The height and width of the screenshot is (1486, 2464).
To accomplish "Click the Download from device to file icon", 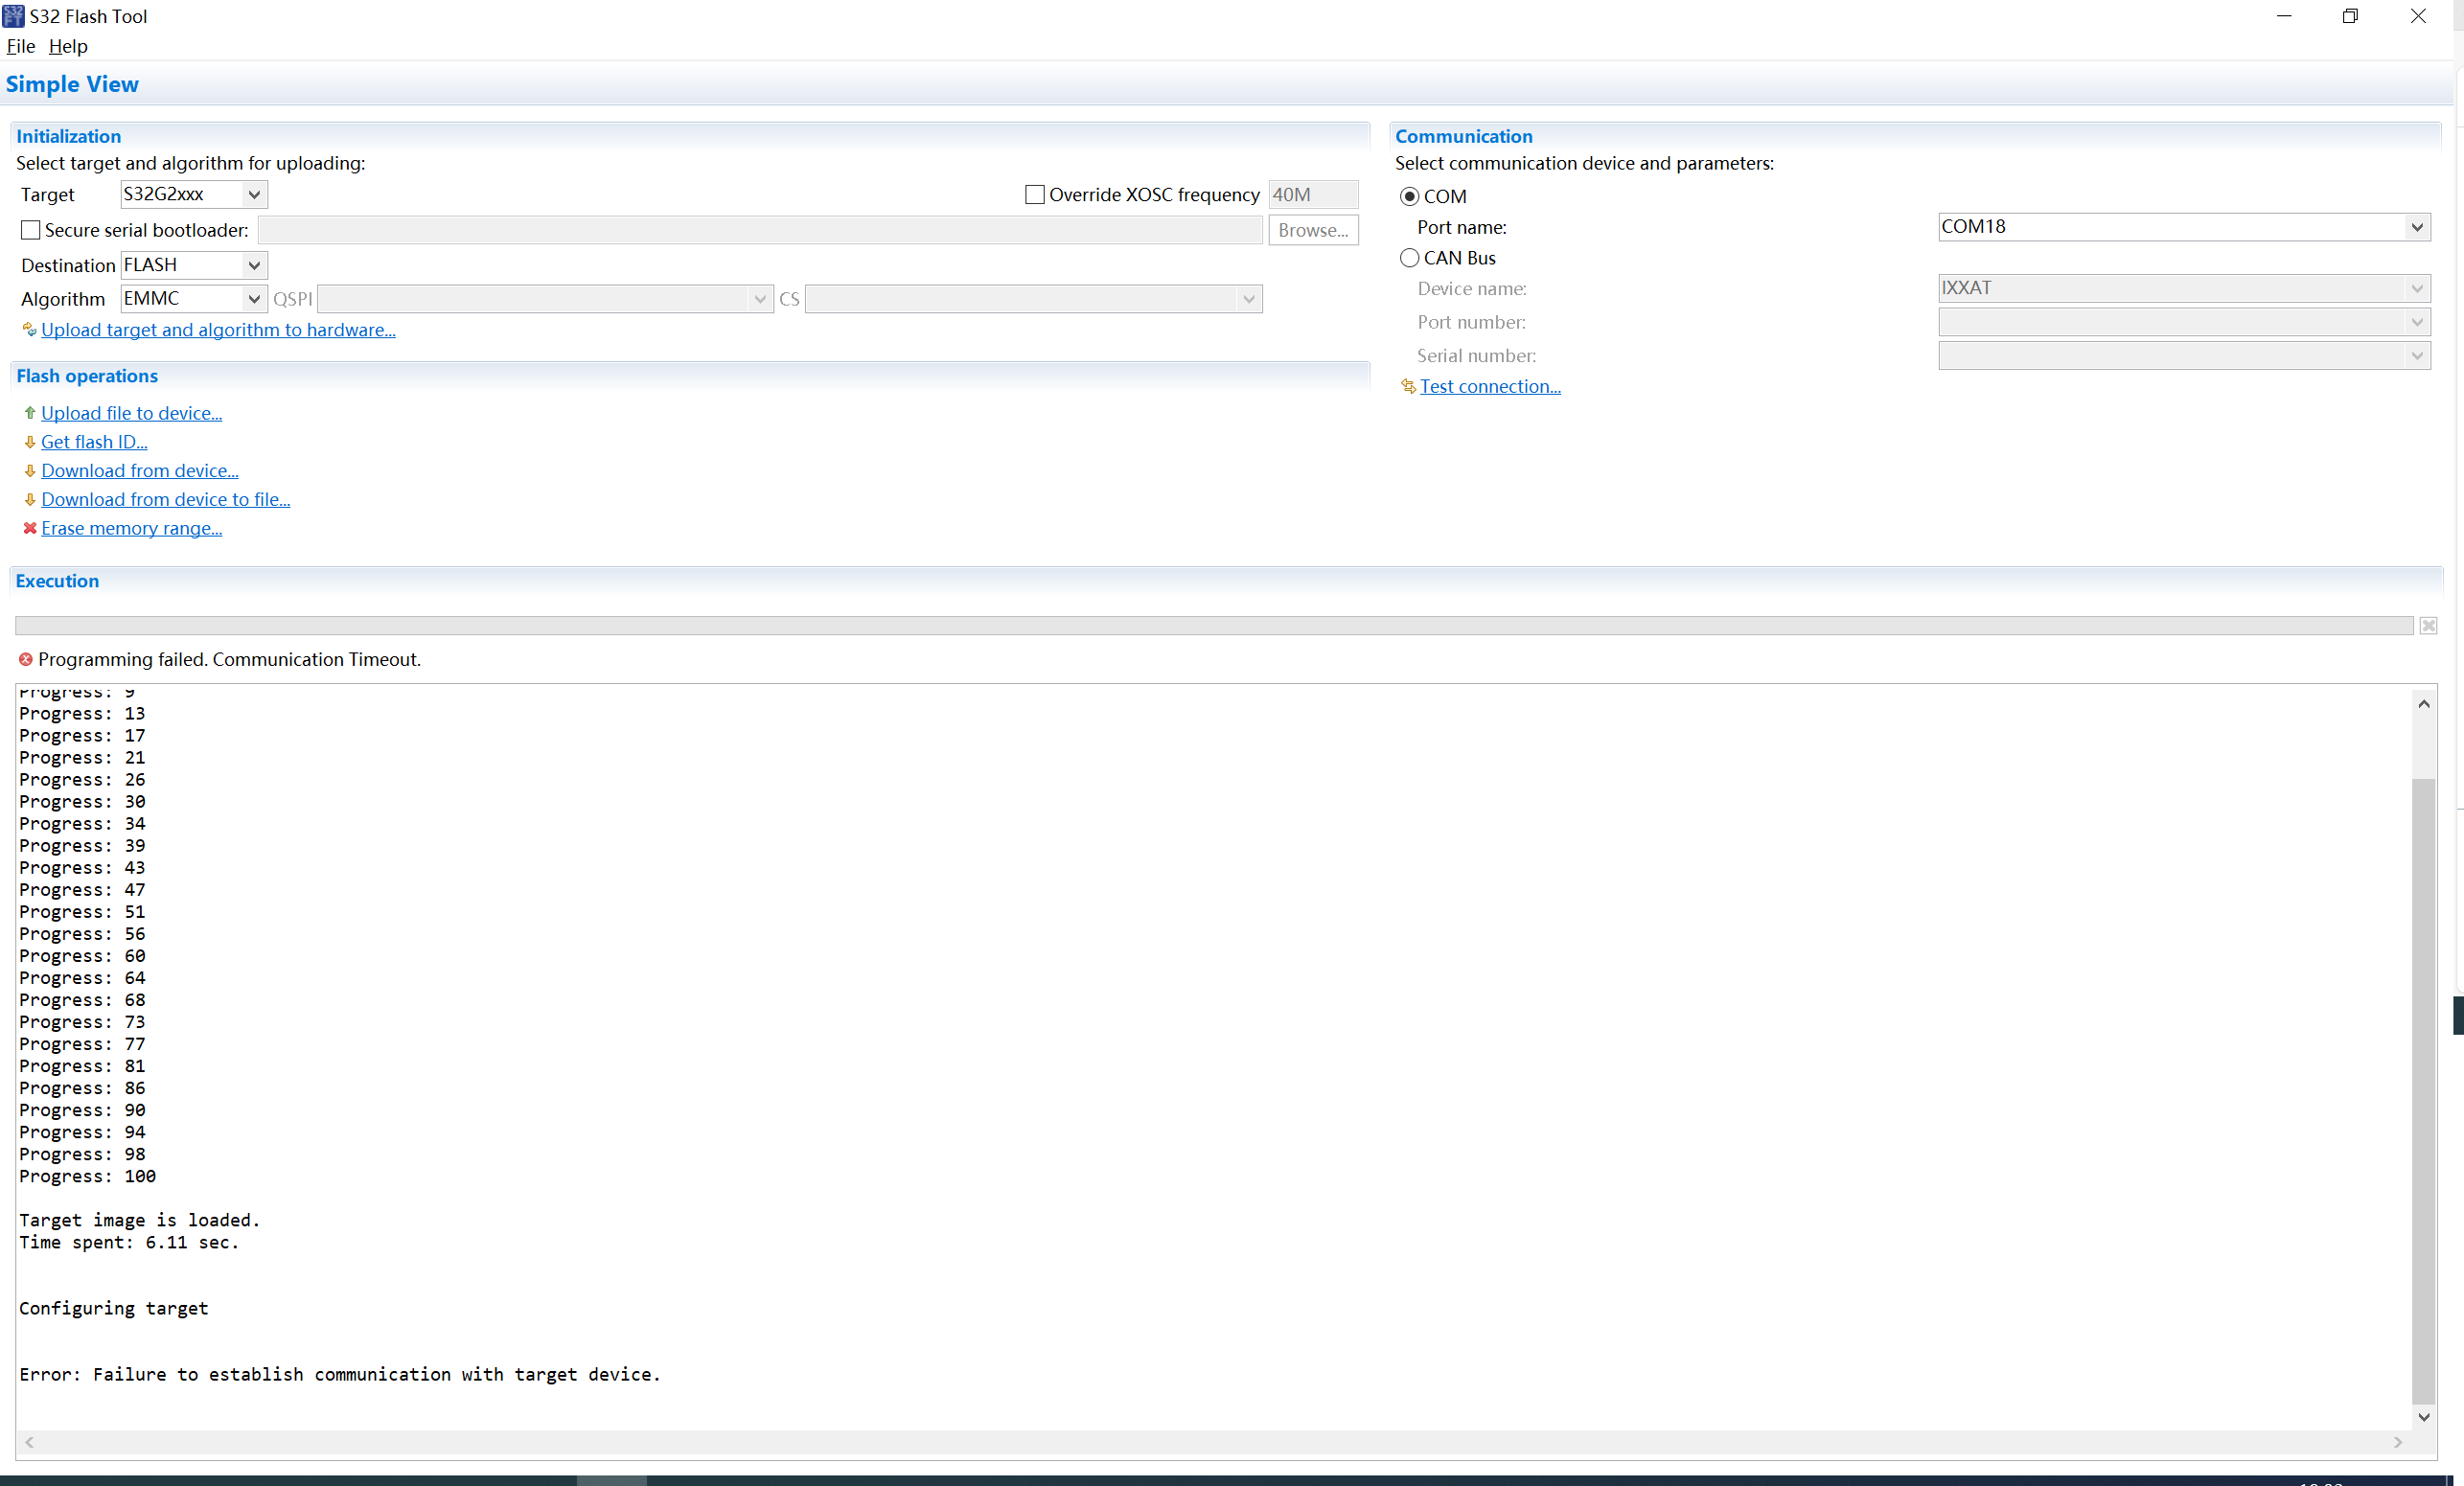I will (30, 500).
